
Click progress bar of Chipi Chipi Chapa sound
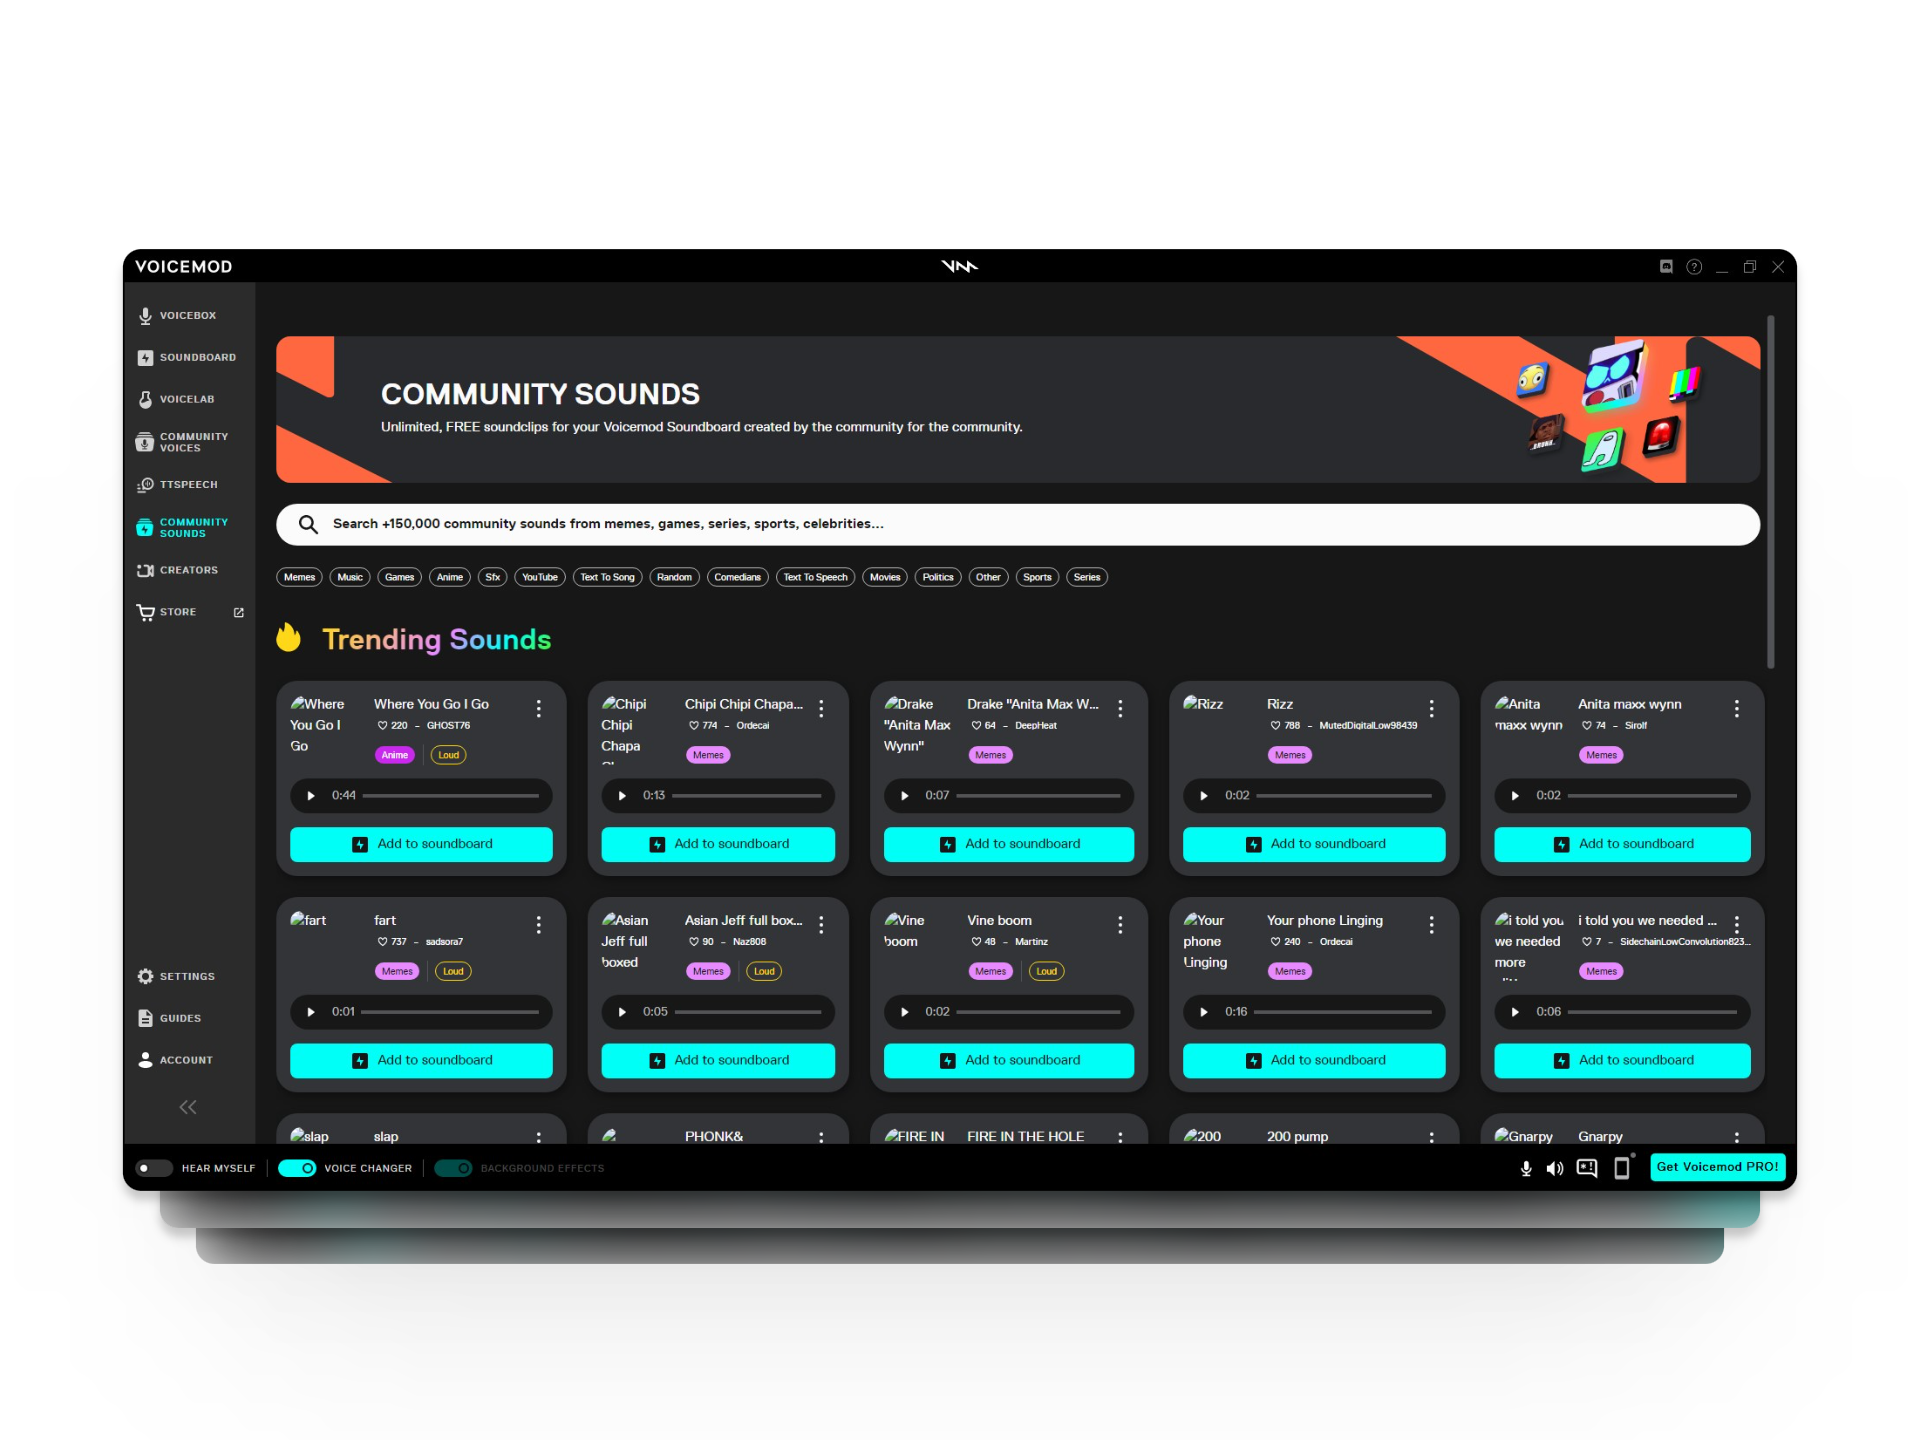click(746, 796)
